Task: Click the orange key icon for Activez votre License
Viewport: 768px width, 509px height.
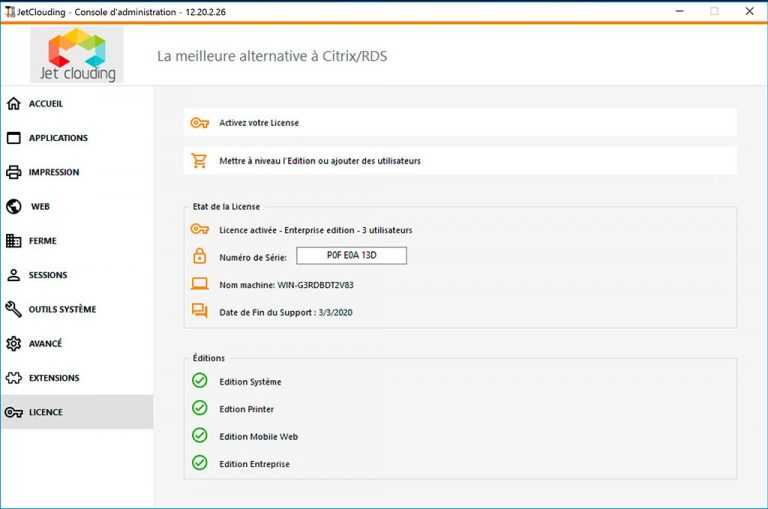Action: pos(199,122)
